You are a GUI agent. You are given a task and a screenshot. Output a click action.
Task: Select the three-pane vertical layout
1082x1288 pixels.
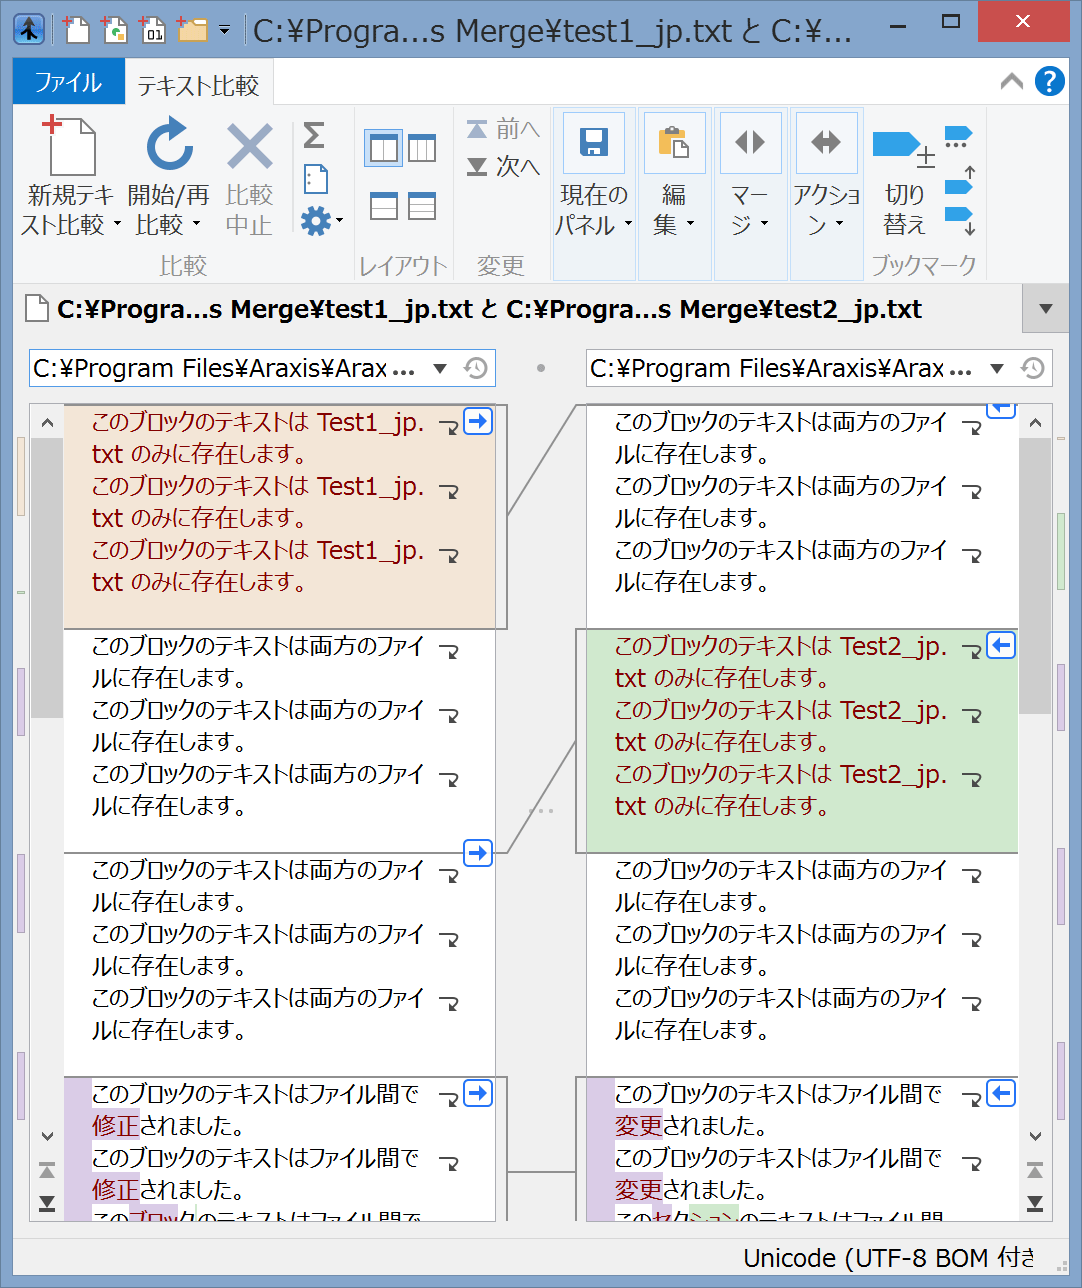pos(422,149)
